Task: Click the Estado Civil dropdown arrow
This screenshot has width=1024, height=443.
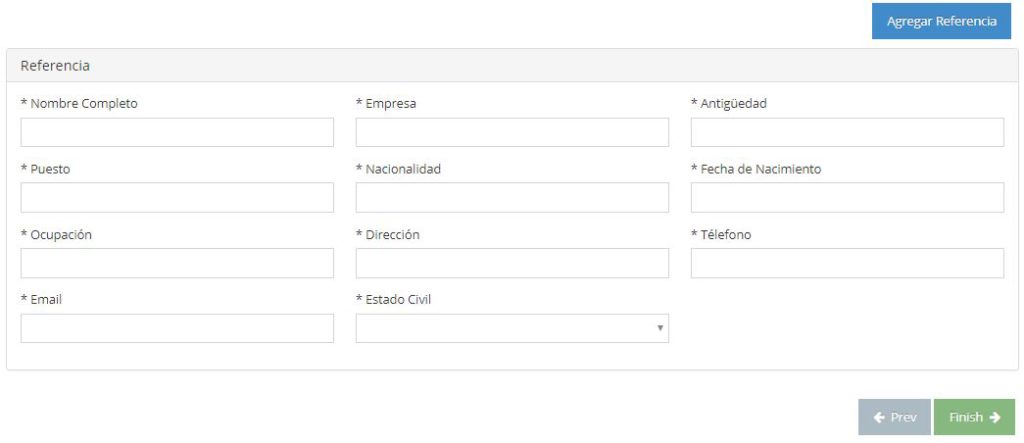Action: click(659, 328)
